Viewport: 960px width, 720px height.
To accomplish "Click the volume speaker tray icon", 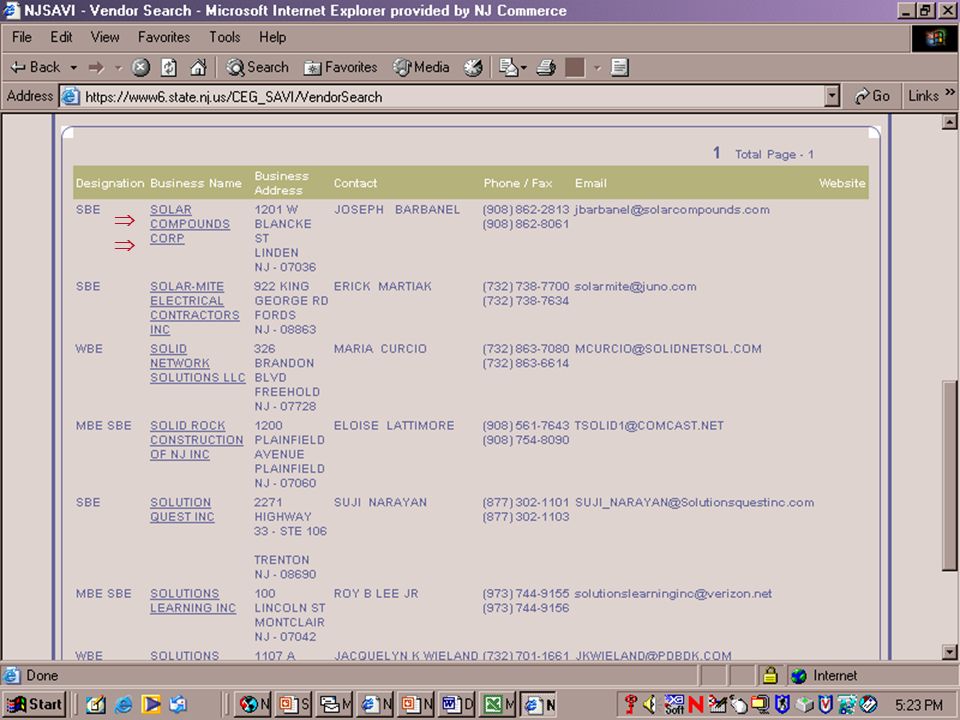I will (x=650, y=705).
